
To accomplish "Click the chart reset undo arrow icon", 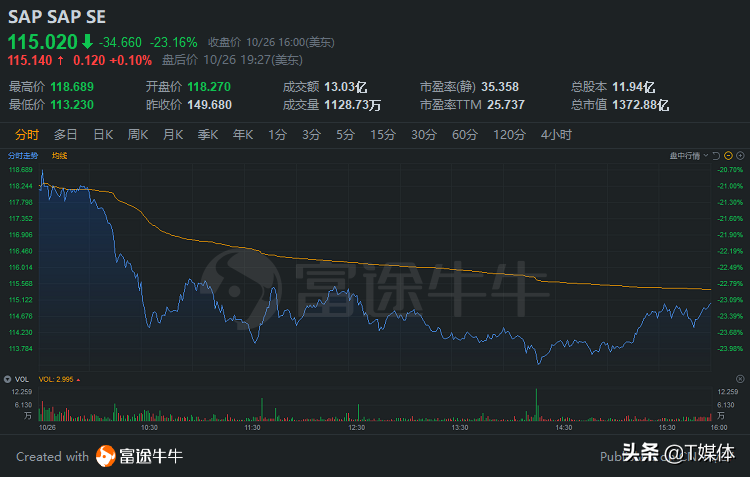I will pyautogui.click(x=716, y=155).
